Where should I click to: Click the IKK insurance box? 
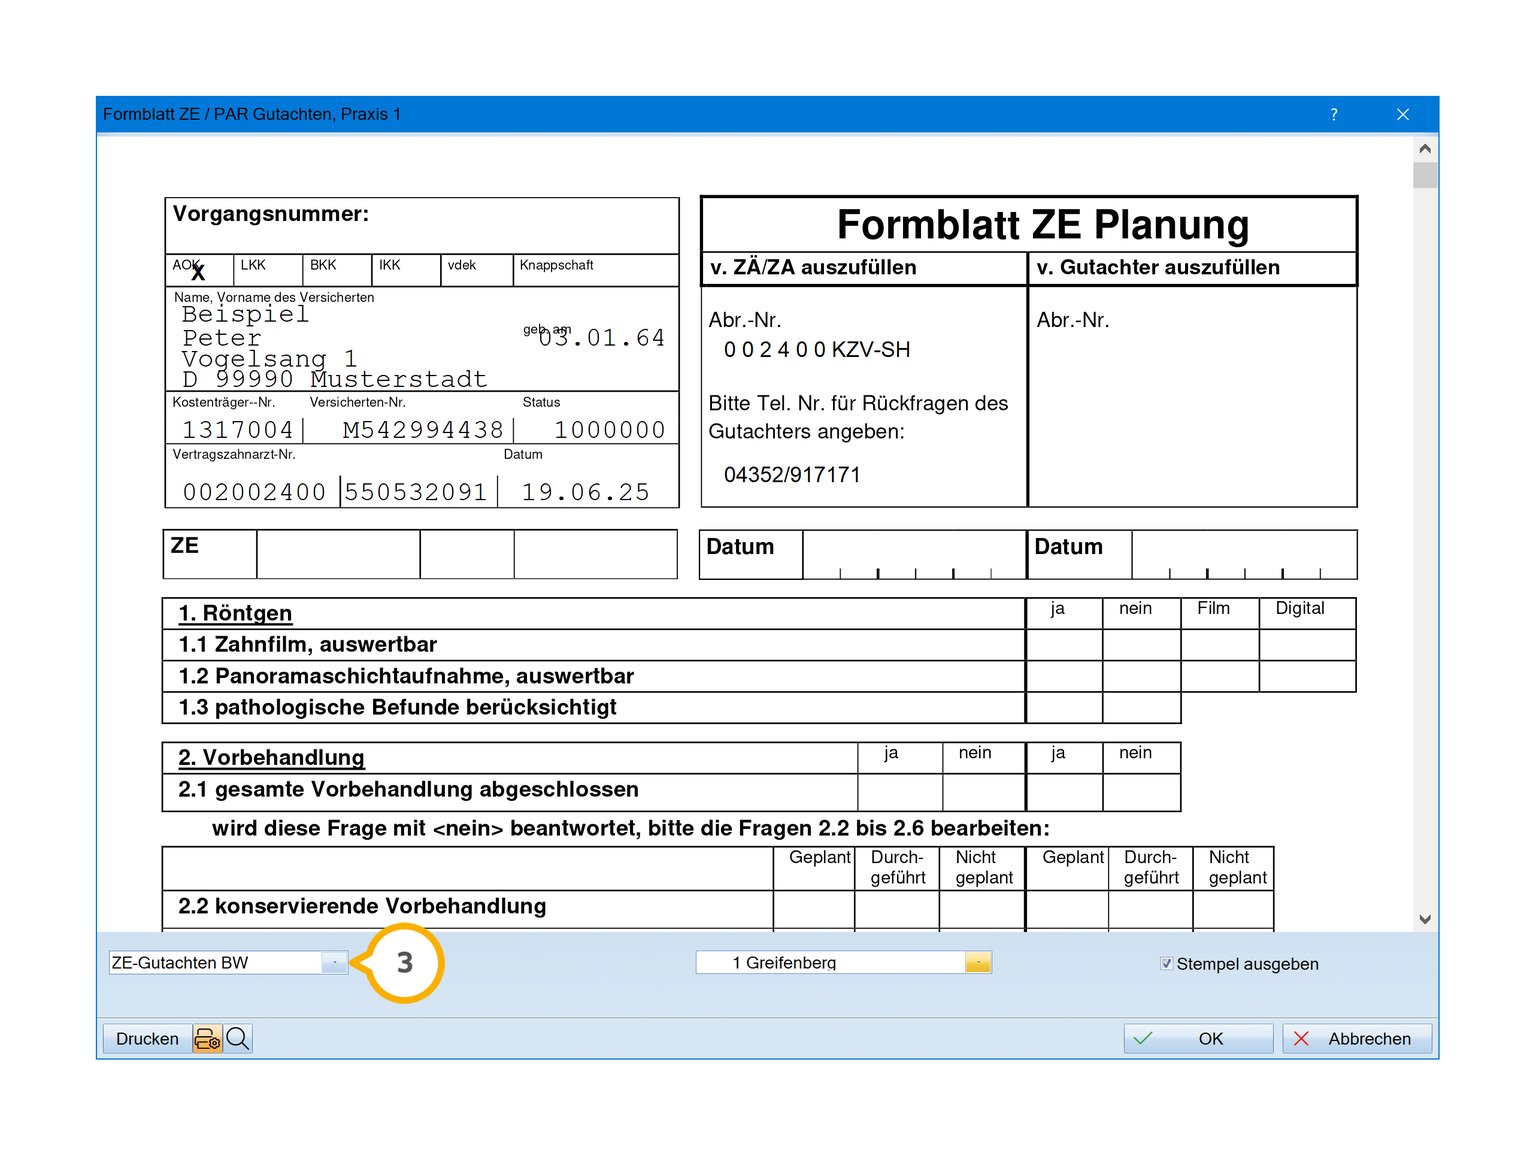point(406,270)
